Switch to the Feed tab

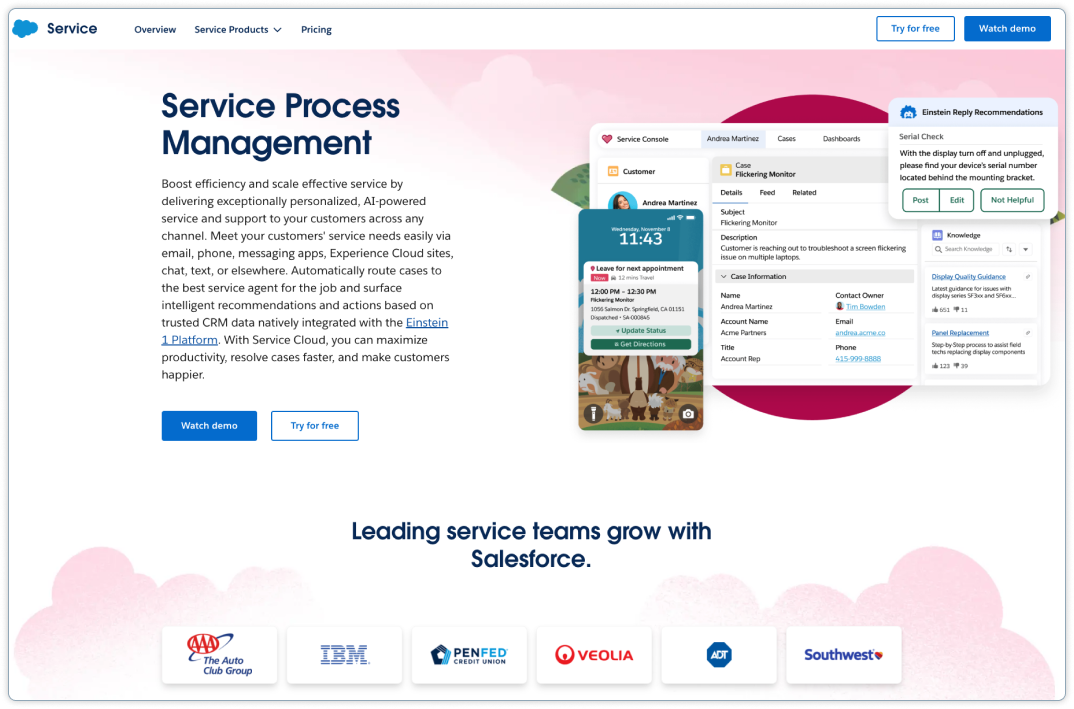coord(767,192)
